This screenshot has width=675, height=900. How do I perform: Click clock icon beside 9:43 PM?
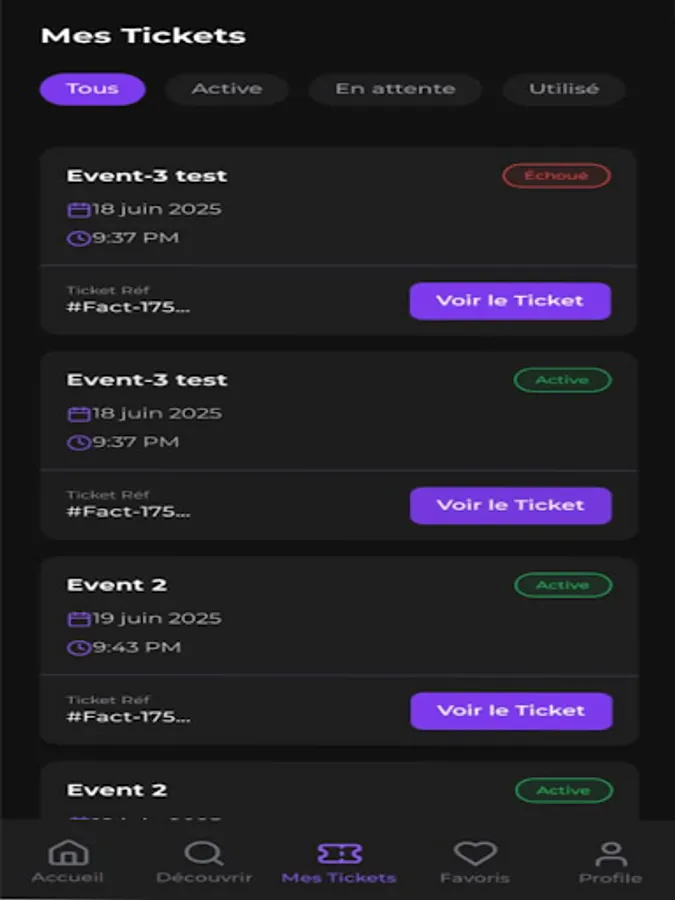pos(78,648)
